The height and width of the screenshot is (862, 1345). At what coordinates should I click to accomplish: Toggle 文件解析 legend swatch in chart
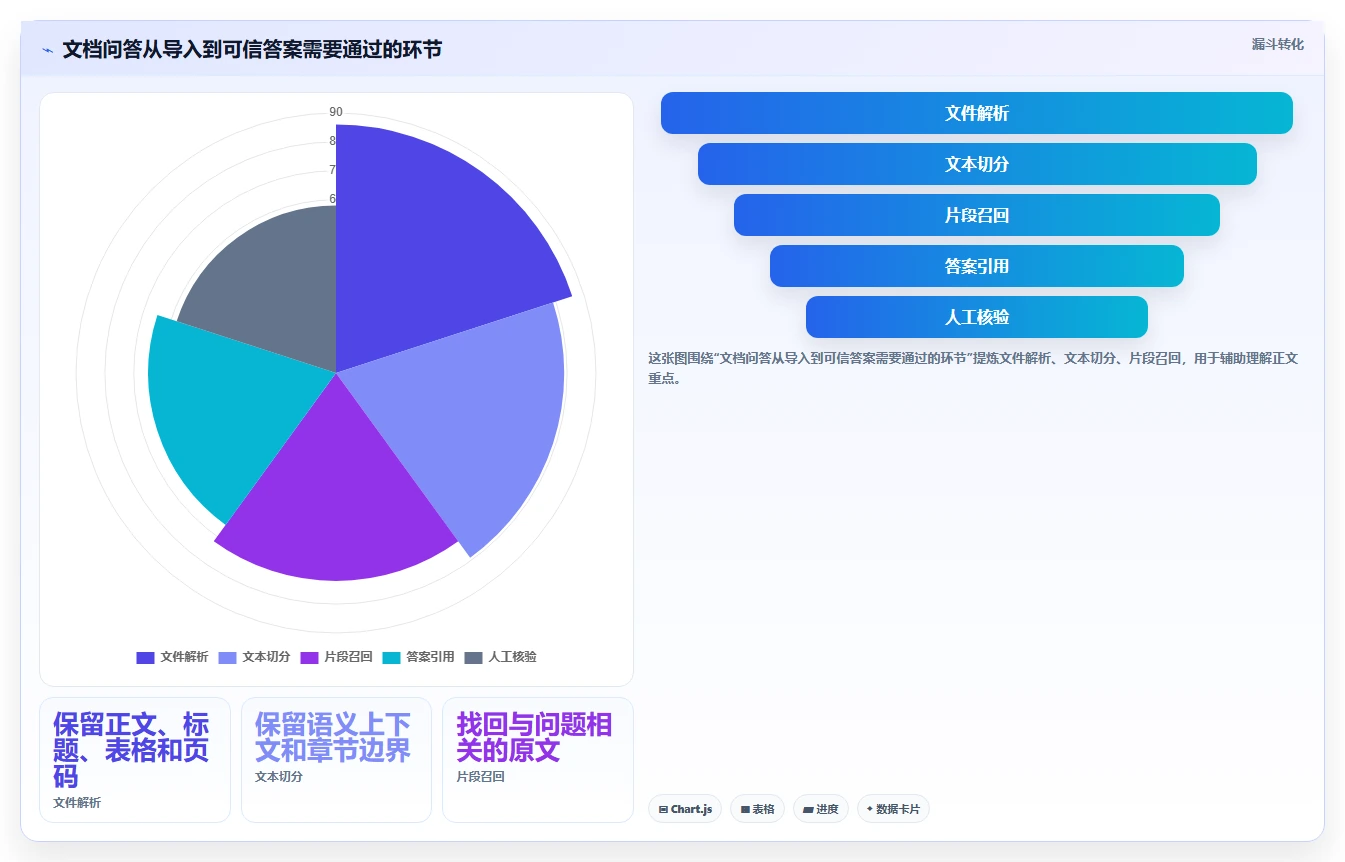click(145, 657)
